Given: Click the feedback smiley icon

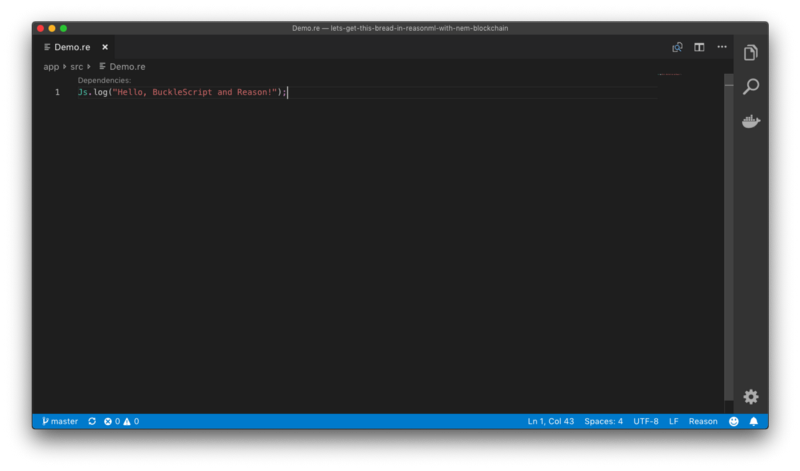Looking at the screenshot, I should (x=734, y=421).
